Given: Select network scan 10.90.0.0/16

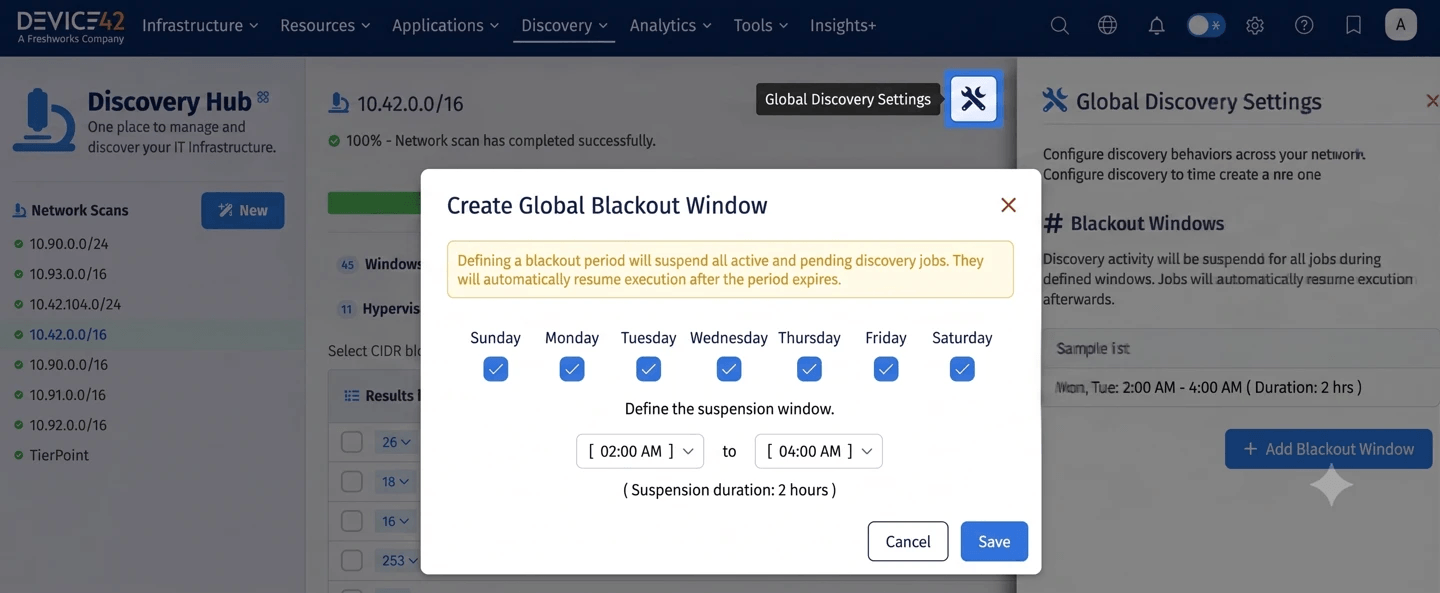Looking at the screenshot, I should pos(68,364).
